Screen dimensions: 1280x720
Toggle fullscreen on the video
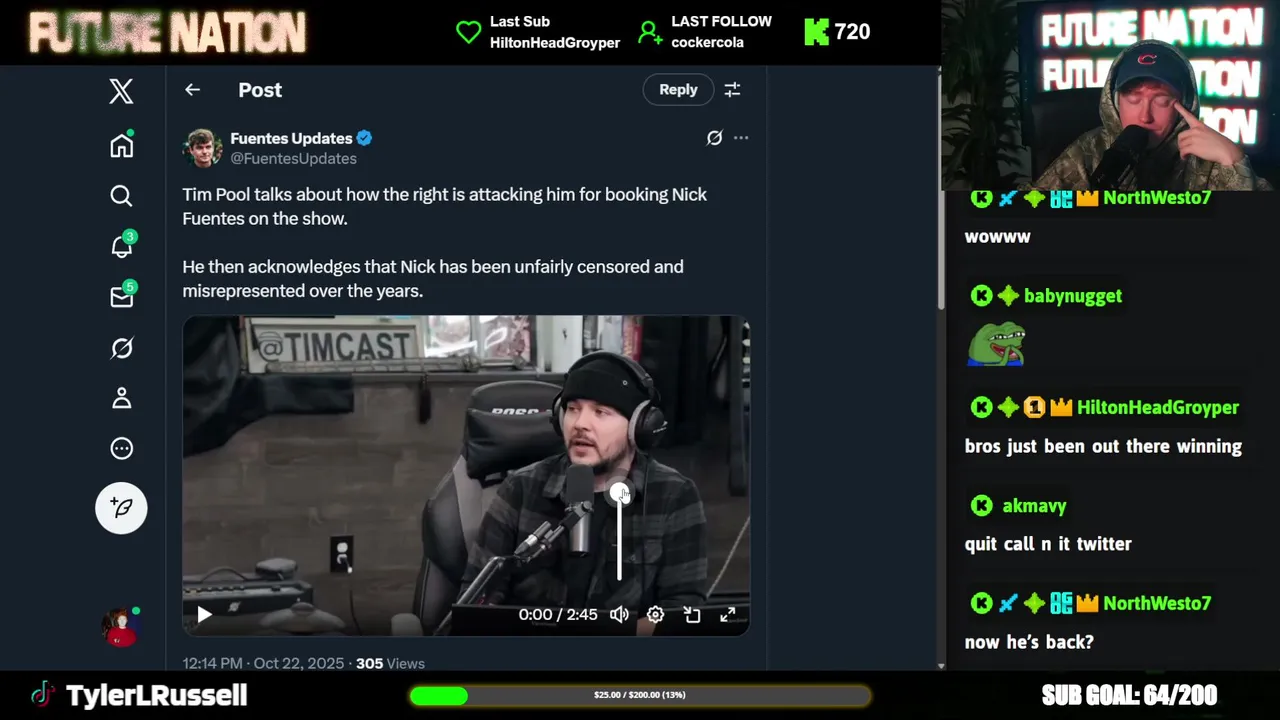click(x=728, y=615)
